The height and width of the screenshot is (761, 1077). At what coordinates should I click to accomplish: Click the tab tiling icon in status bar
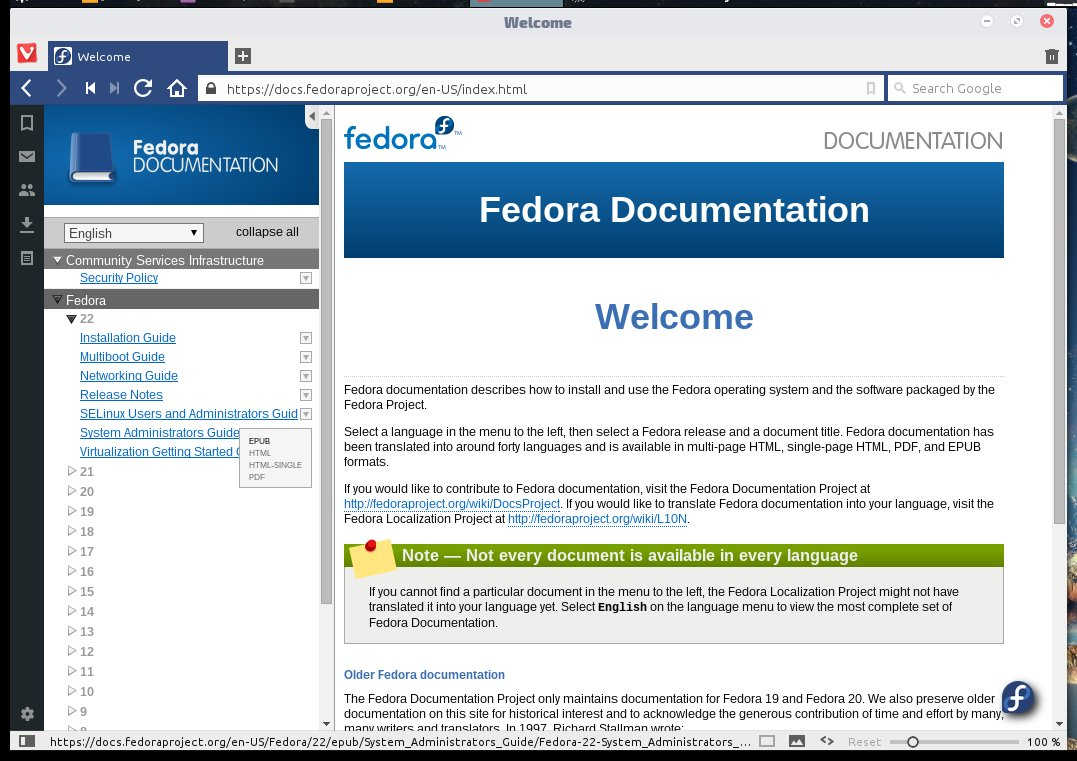click(767, 741)
